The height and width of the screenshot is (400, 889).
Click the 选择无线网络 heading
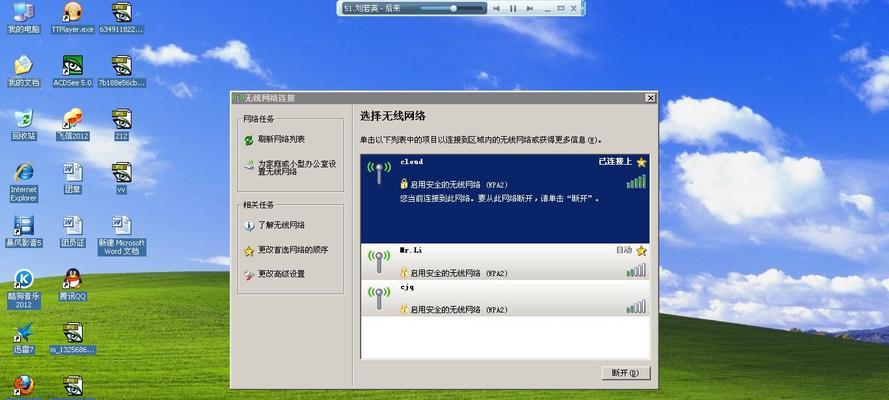tap(393, 116)
